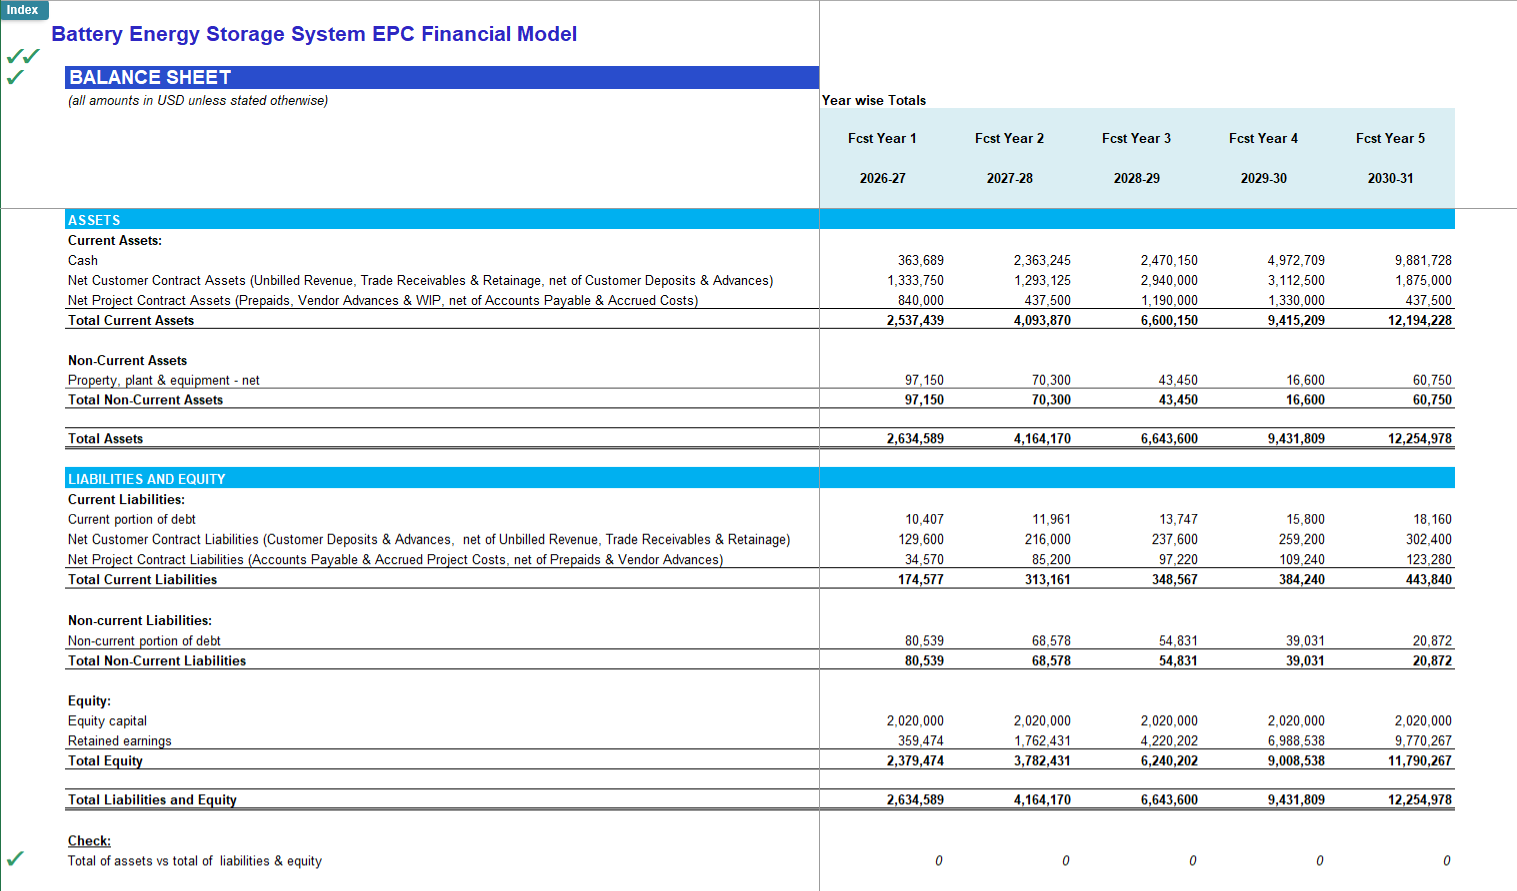This screenshot has height=891, width=1517.
Task: Select the Fcst Year 5 column header
Action: pos(1390,138)
